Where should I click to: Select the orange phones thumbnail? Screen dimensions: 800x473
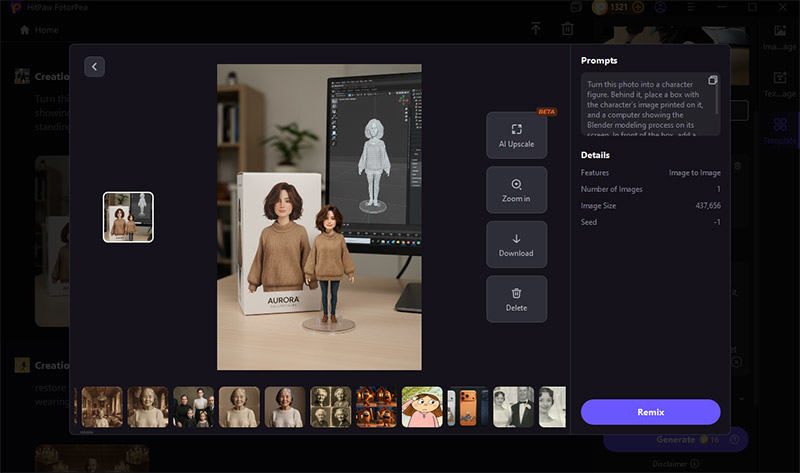pos(468,407)
